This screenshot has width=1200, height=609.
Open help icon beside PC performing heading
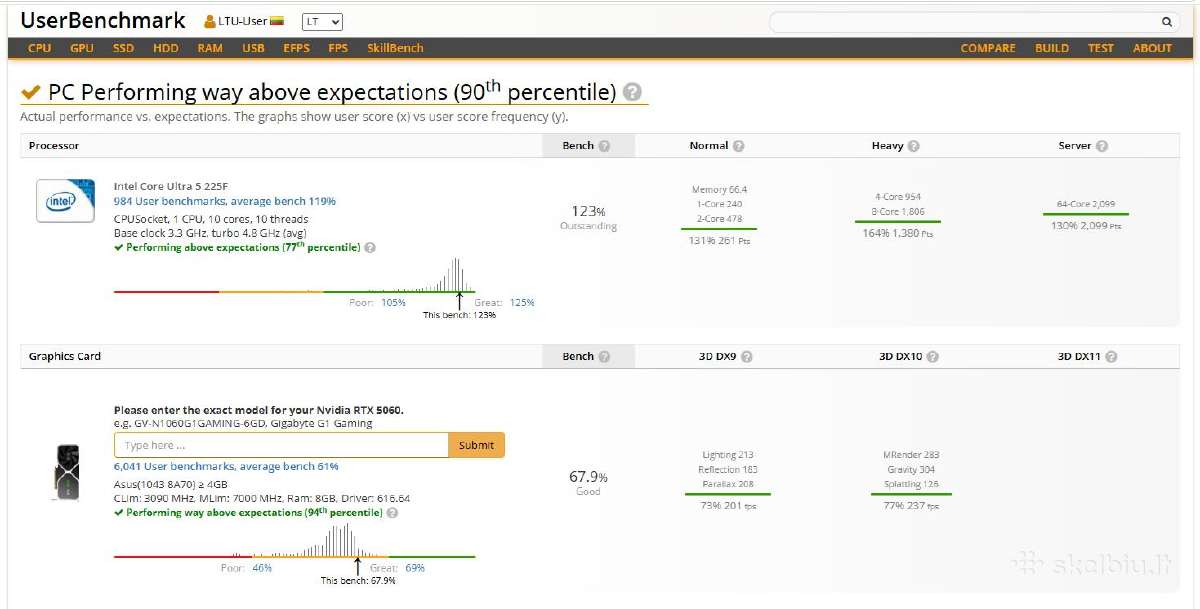632,92
